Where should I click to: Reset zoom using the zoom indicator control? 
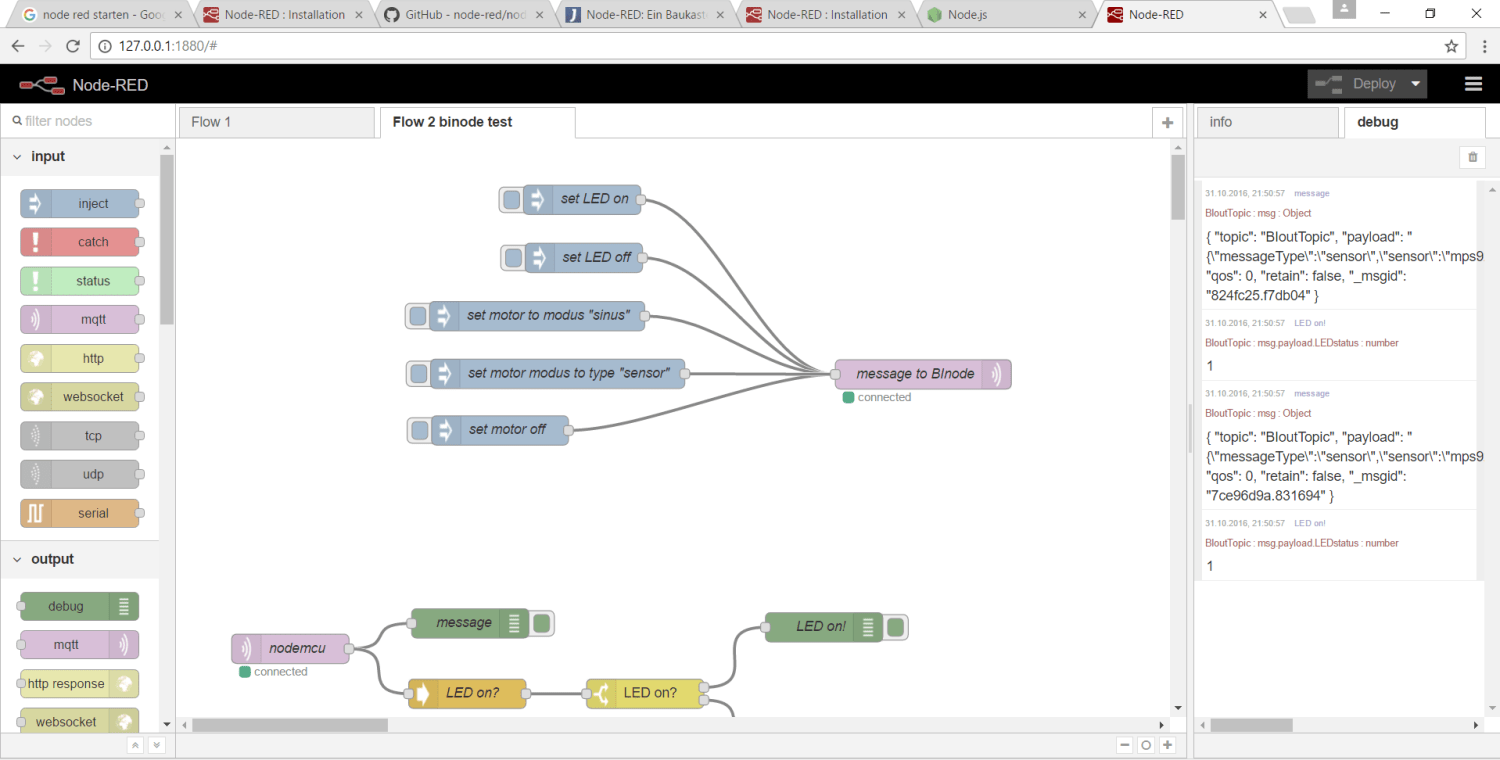coord(1145,745)
